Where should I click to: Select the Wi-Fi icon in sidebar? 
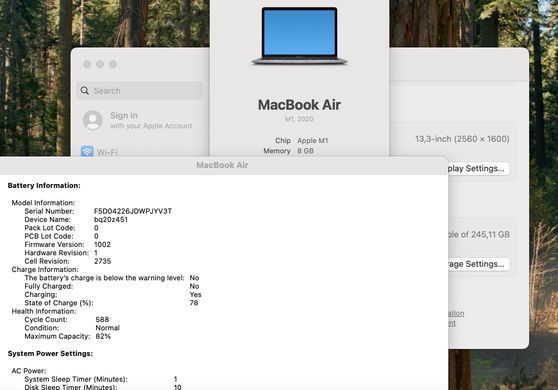(87, 152)
